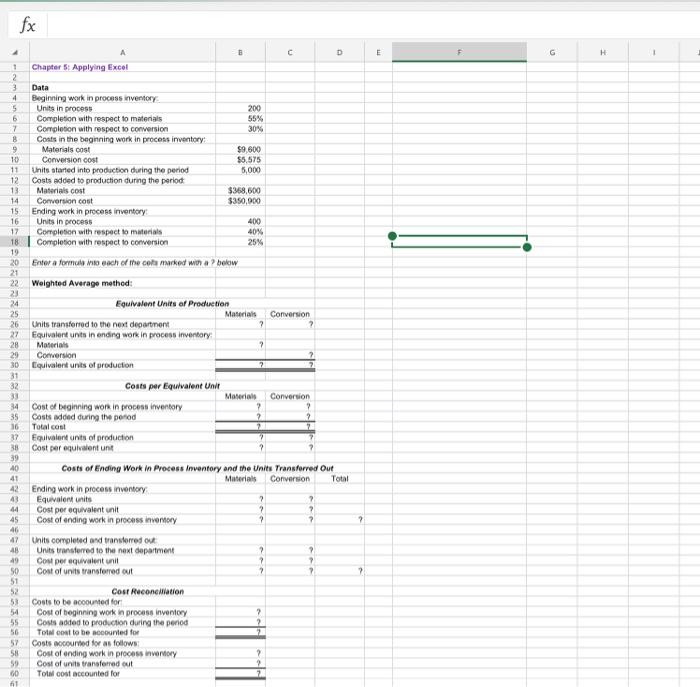This screenshot has width=700, height=687.
Task: Click the $368,600 materials cost cell
Action: [244, 190]
